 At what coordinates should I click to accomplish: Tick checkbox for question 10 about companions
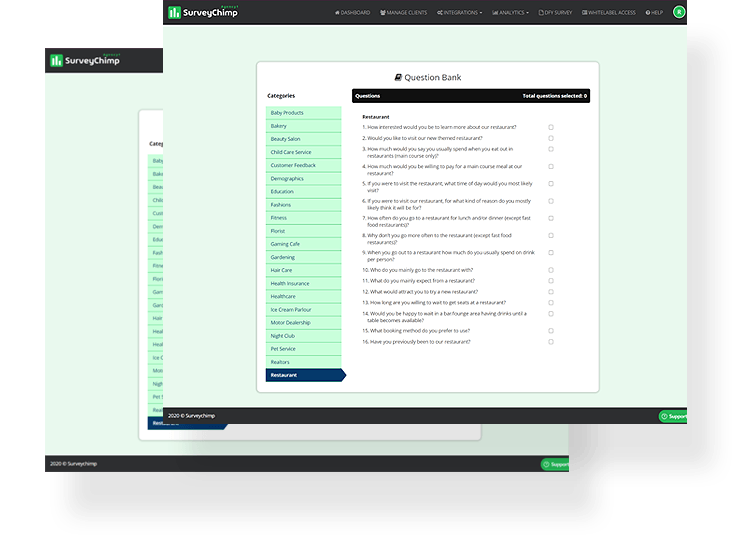point(551,270)
